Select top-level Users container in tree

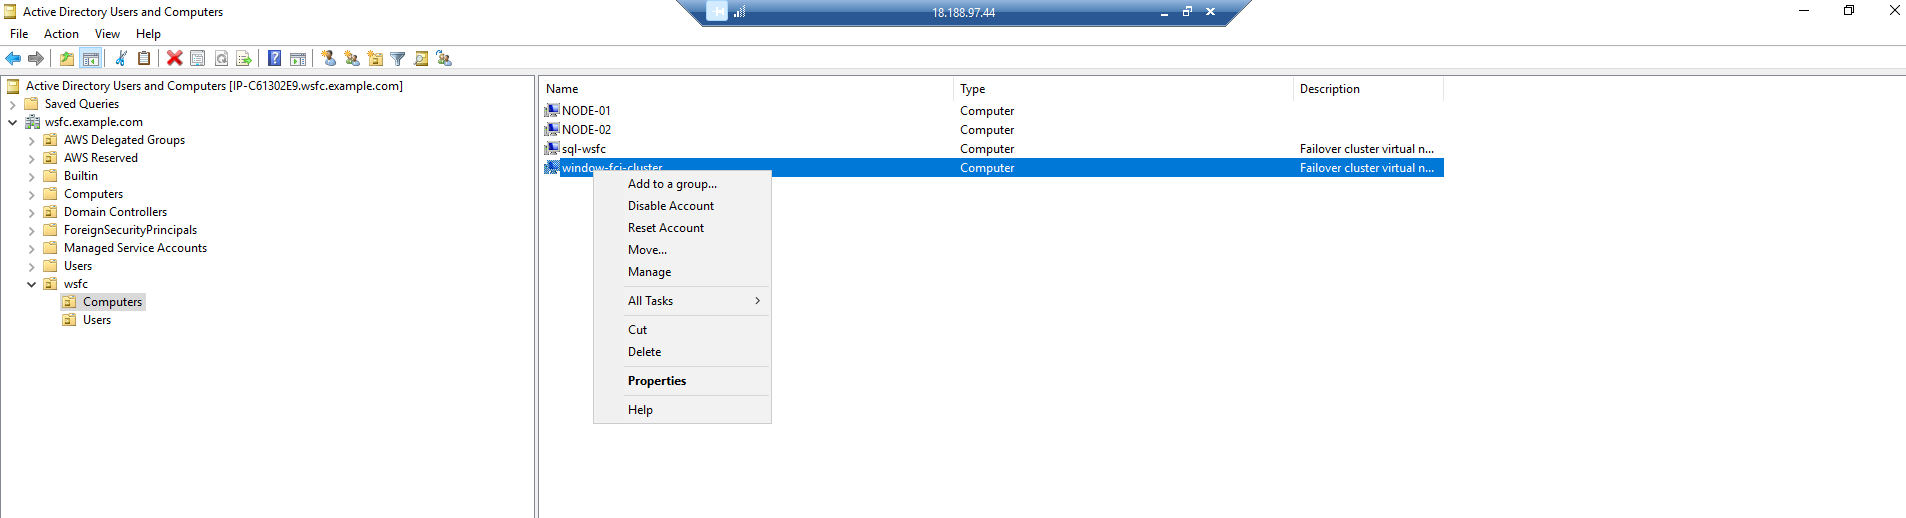pos(78,266)
